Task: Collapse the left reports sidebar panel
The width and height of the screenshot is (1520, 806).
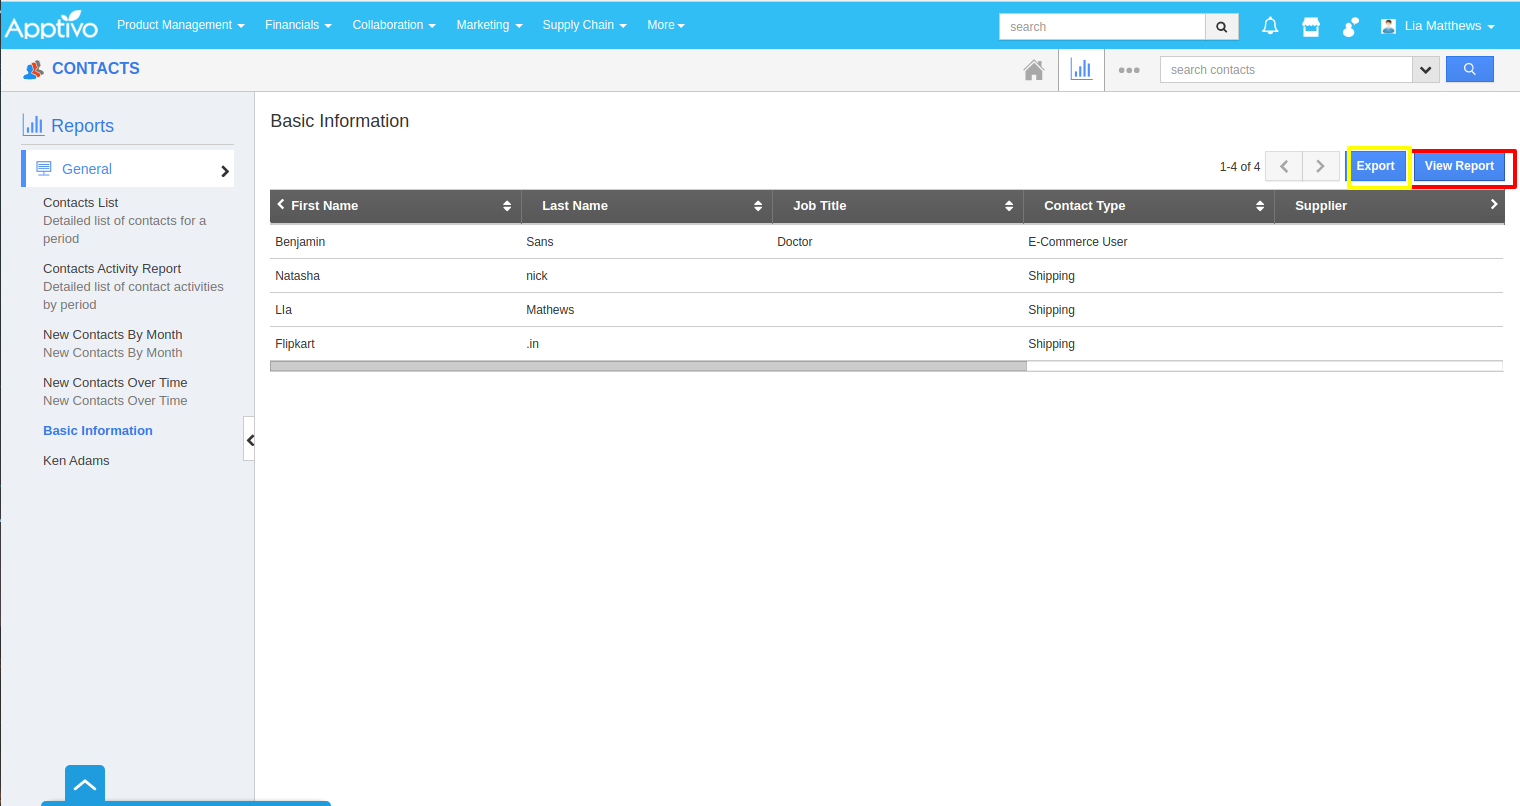Action: [249, 440]
